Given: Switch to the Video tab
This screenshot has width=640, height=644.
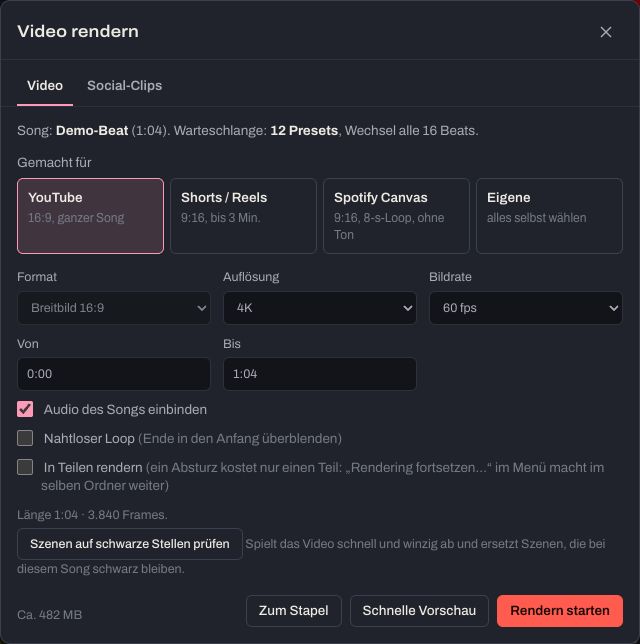Looking at the screenshot, I should (45, 85).
